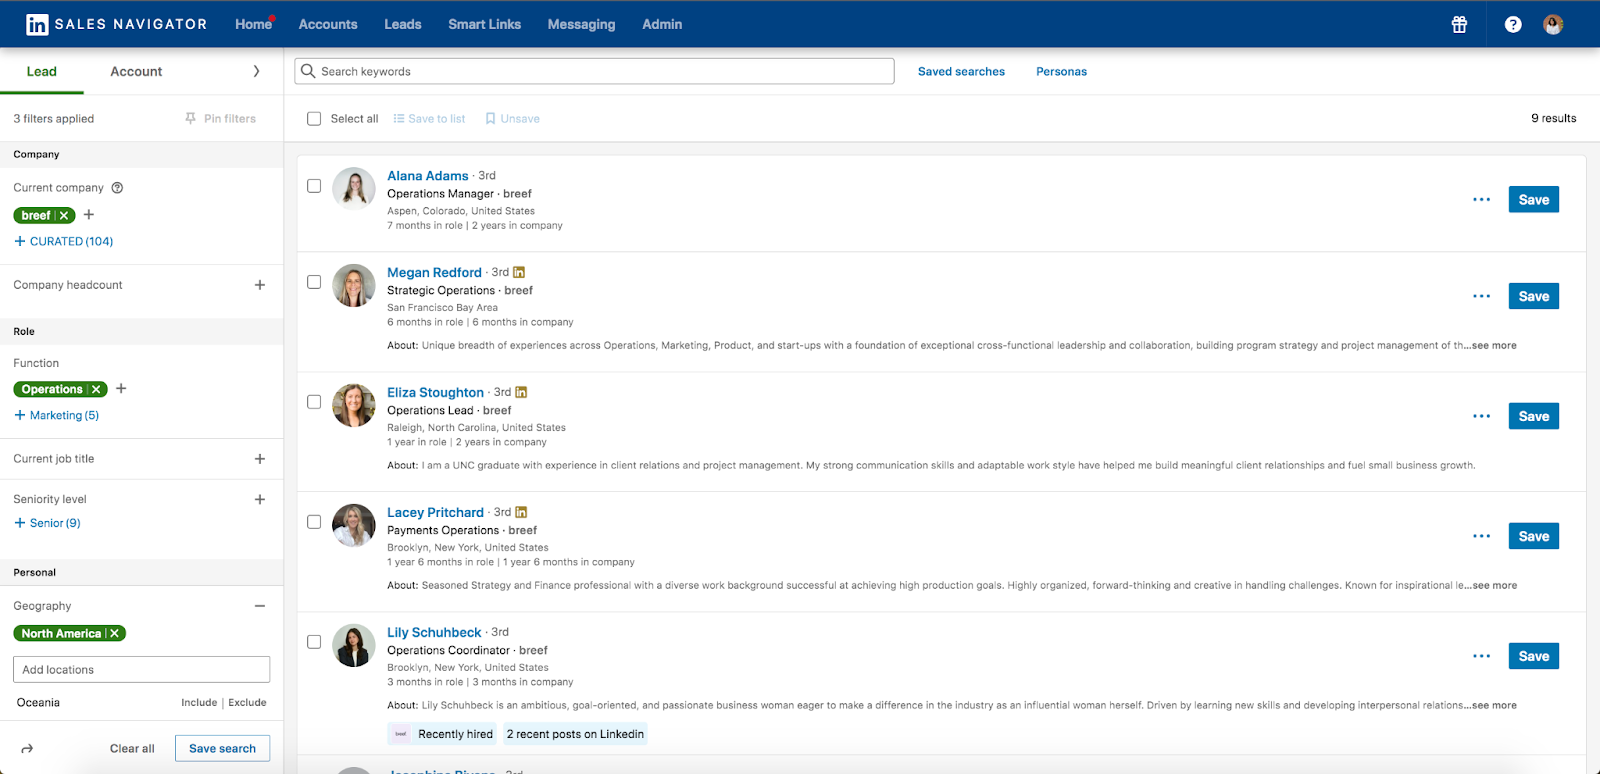The image size is (1600, 774).
Task: Open Megan Redford's profile photo
Action: click(x=354, y=286)
